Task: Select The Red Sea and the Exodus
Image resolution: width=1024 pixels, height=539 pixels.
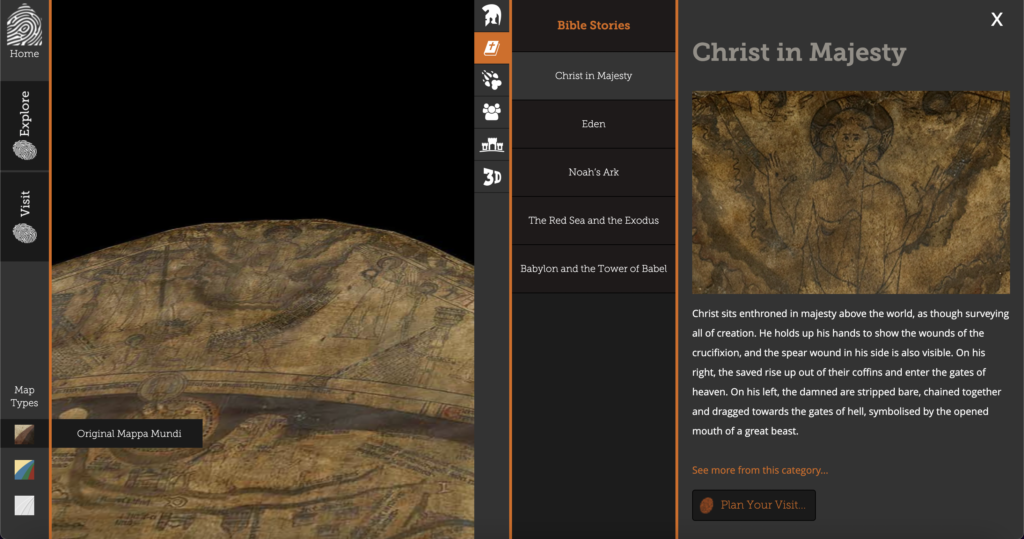Action: [593, 221]
